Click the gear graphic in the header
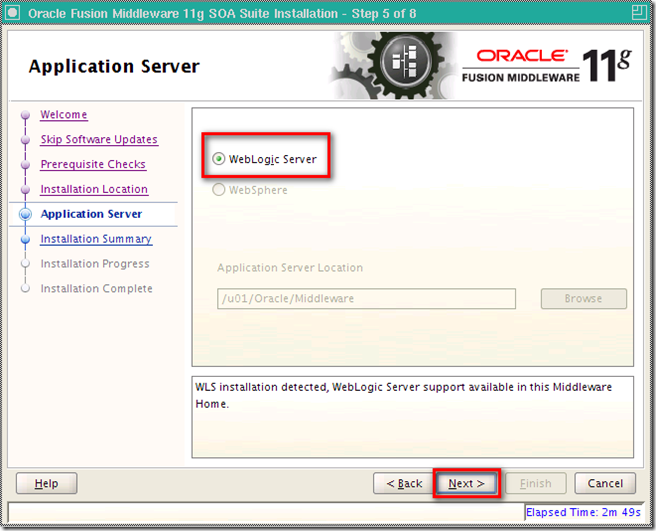The width and height of the screenshot is (656, 531). (x=394, y=65)
